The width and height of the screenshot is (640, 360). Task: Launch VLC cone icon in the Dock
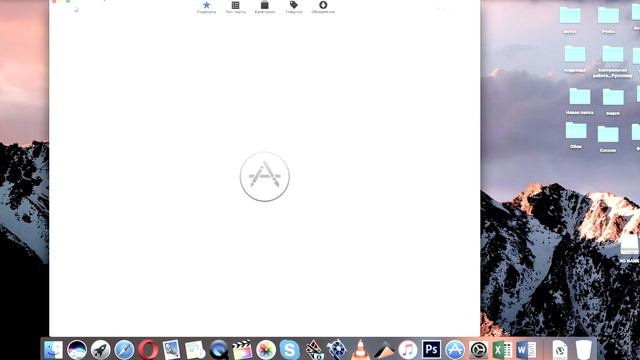point(360,350)
